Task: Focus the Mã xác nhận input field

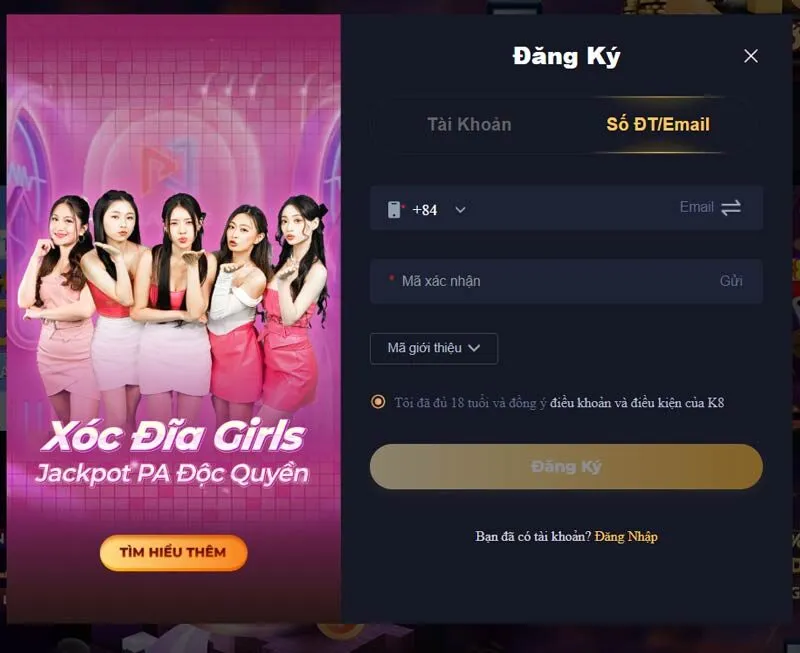Action: click(551, 281)
